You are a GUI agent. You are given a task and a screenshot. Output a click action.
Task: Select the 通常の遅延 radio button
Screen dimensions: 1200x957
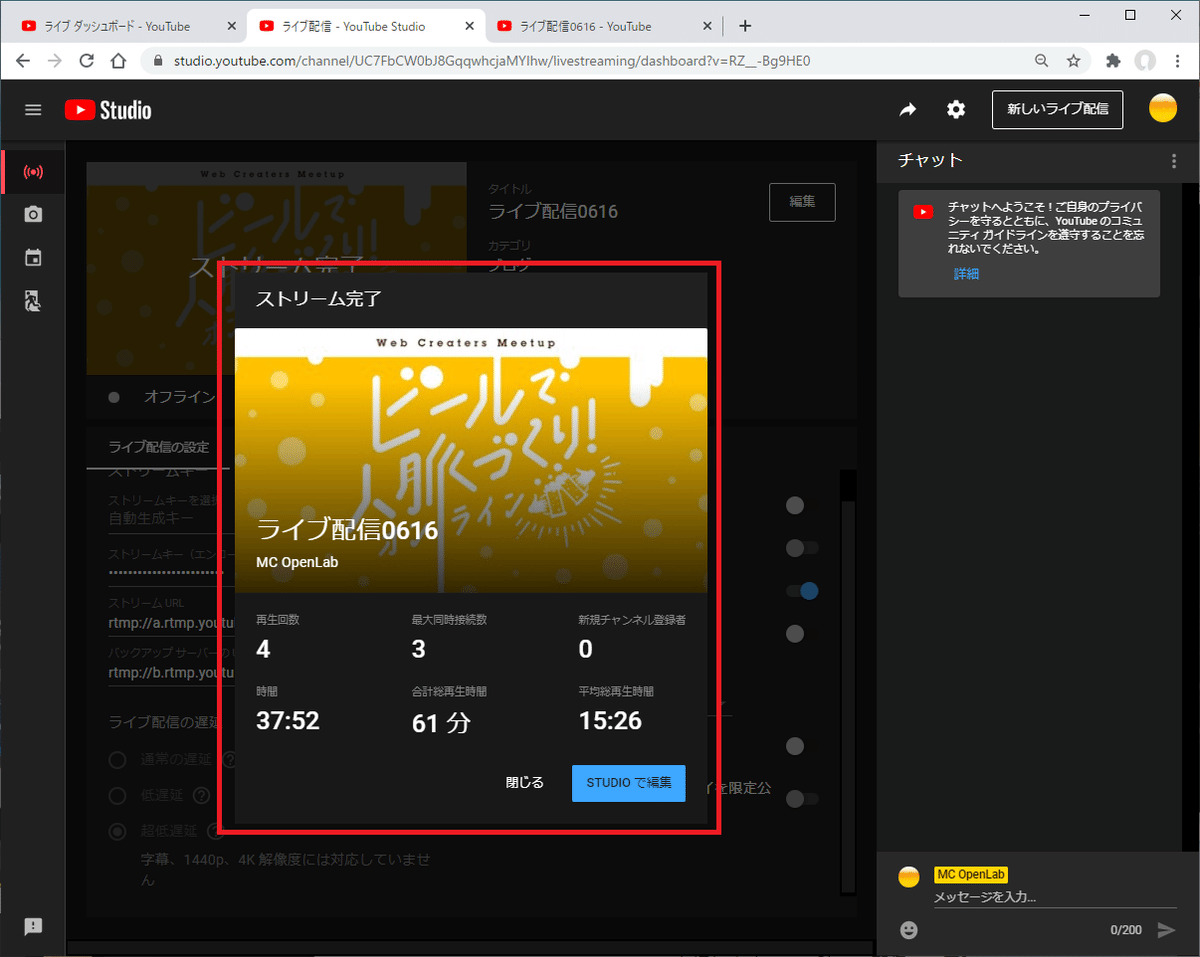tap(117, 760)
